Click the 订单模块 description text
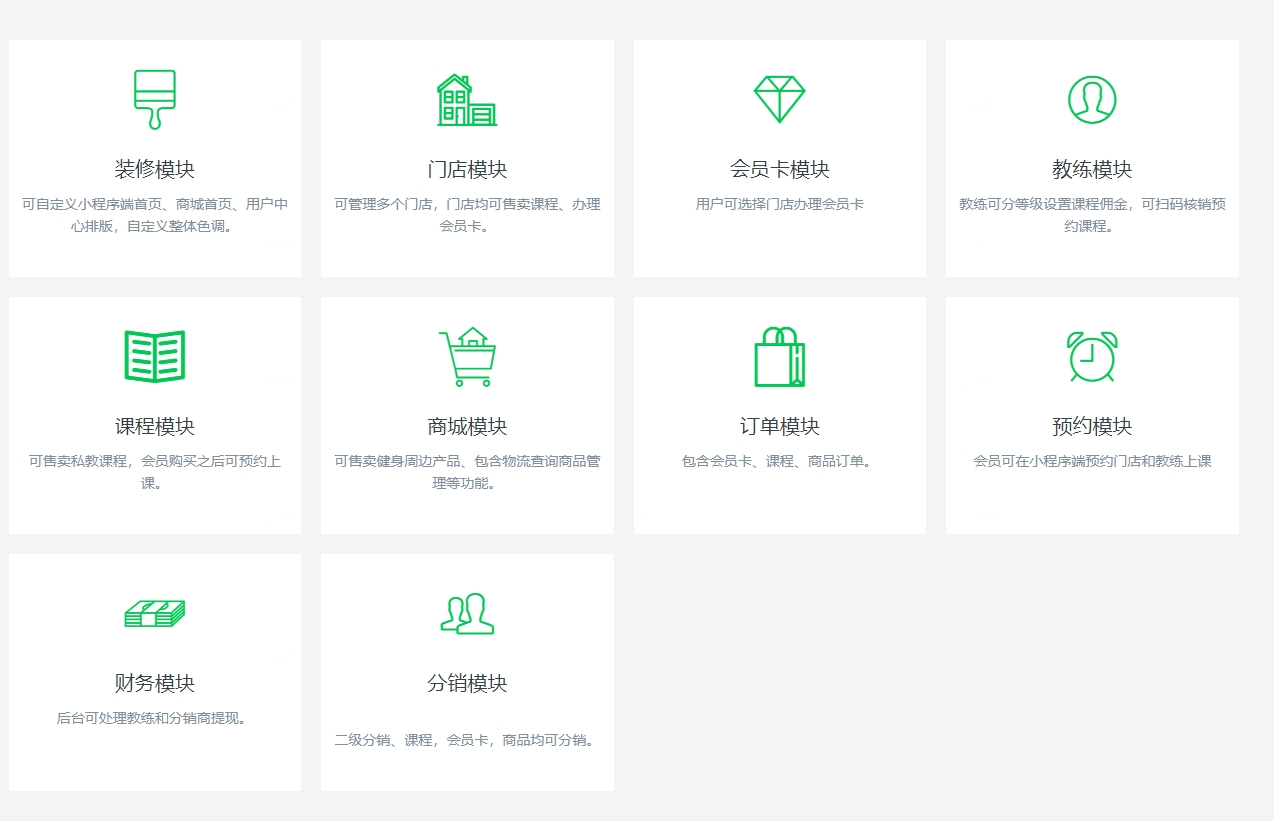Screen dimensions: 1274x821 pyautogui.click(x=779, y=458)
